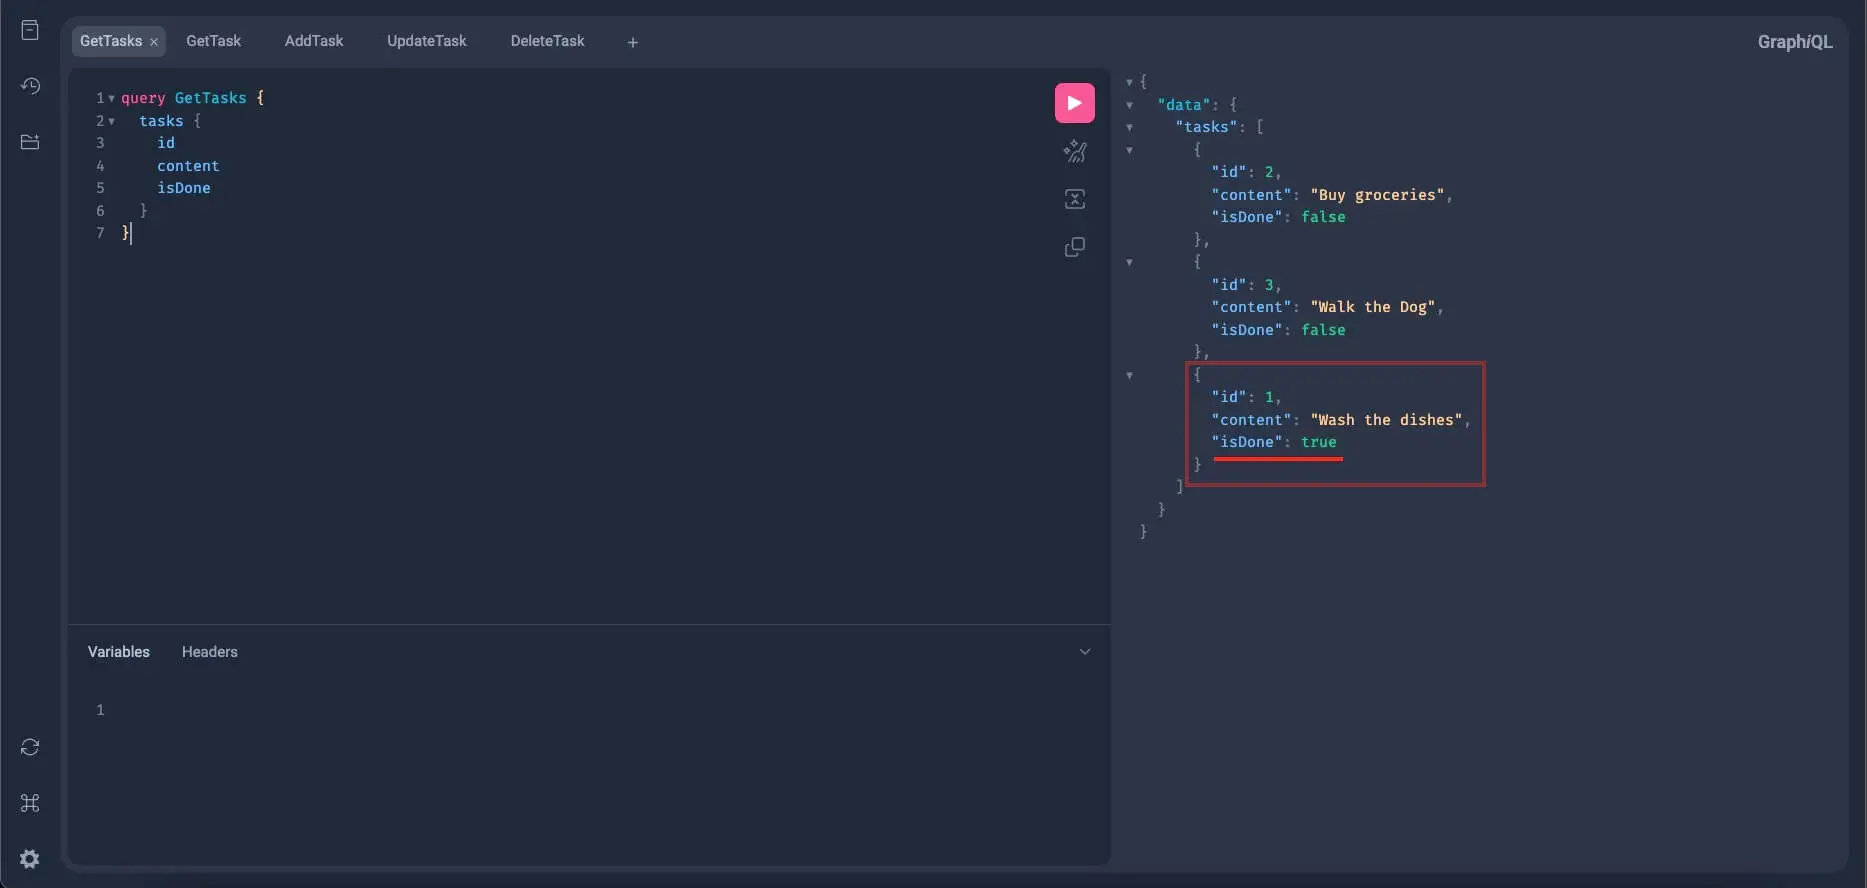Open the Headers editor
This screenshot has width=1867, height=888.
coord(209,652)
